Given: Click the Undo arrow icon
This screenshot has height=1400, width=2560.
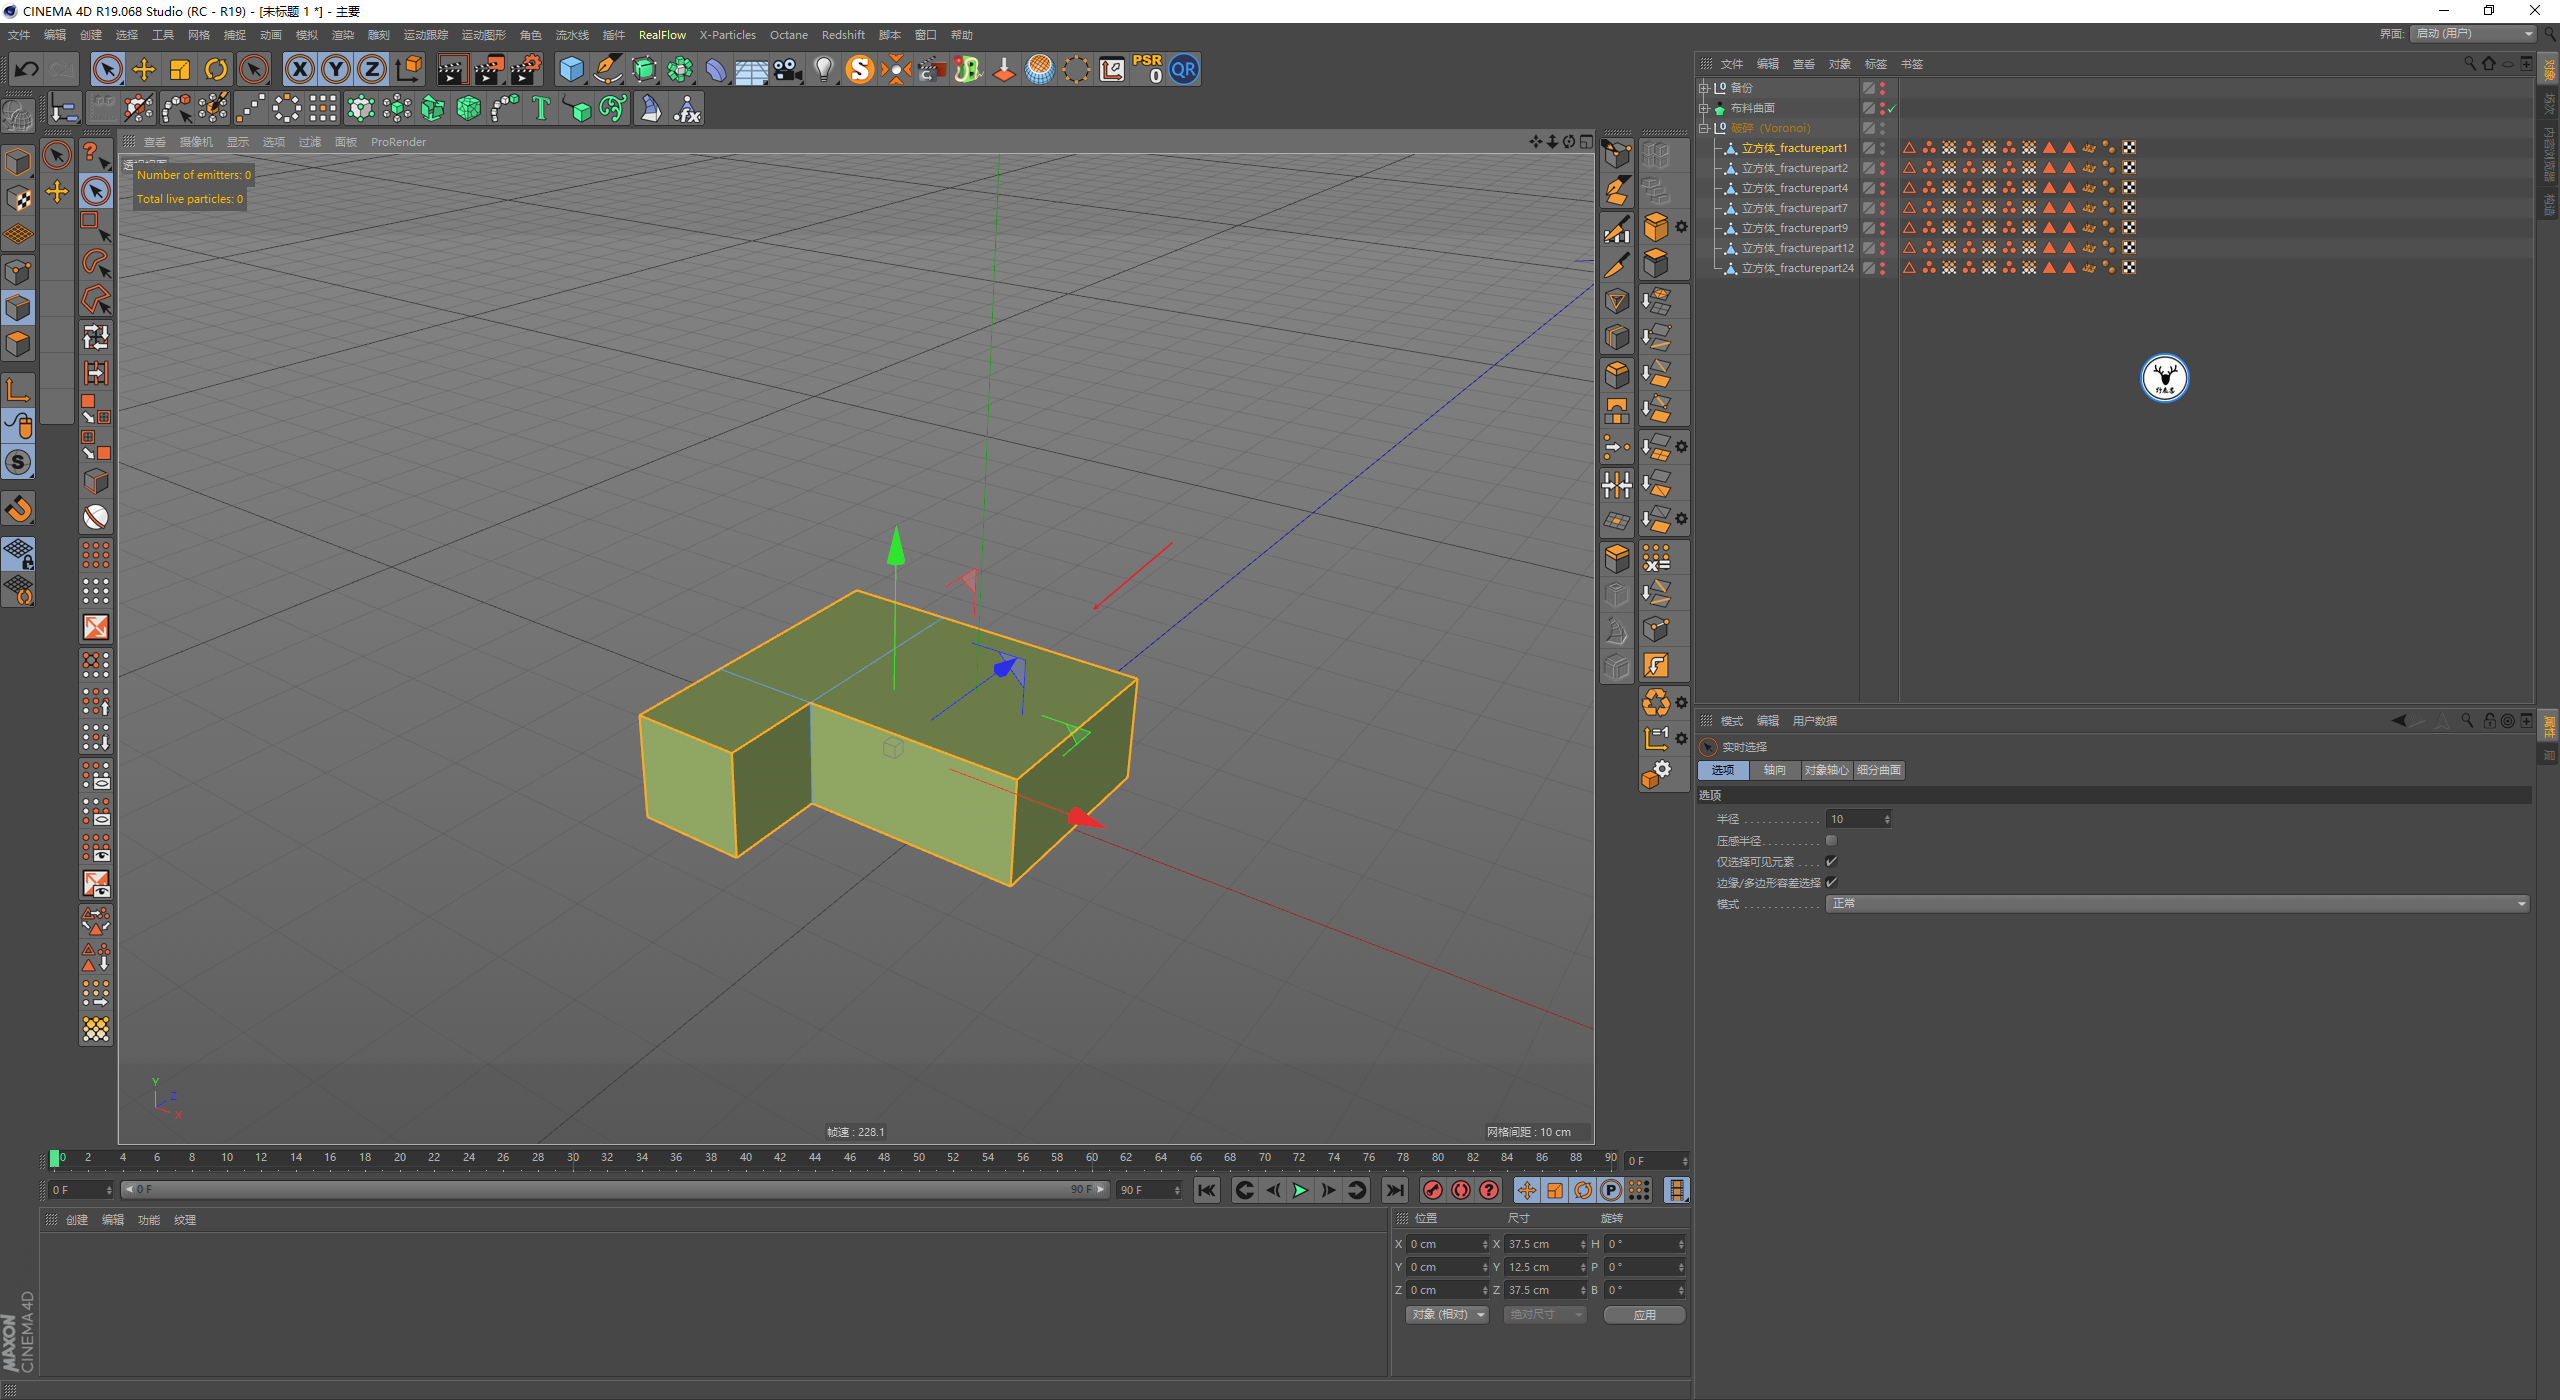Looking at the screenshot, I should pos(27,69).
